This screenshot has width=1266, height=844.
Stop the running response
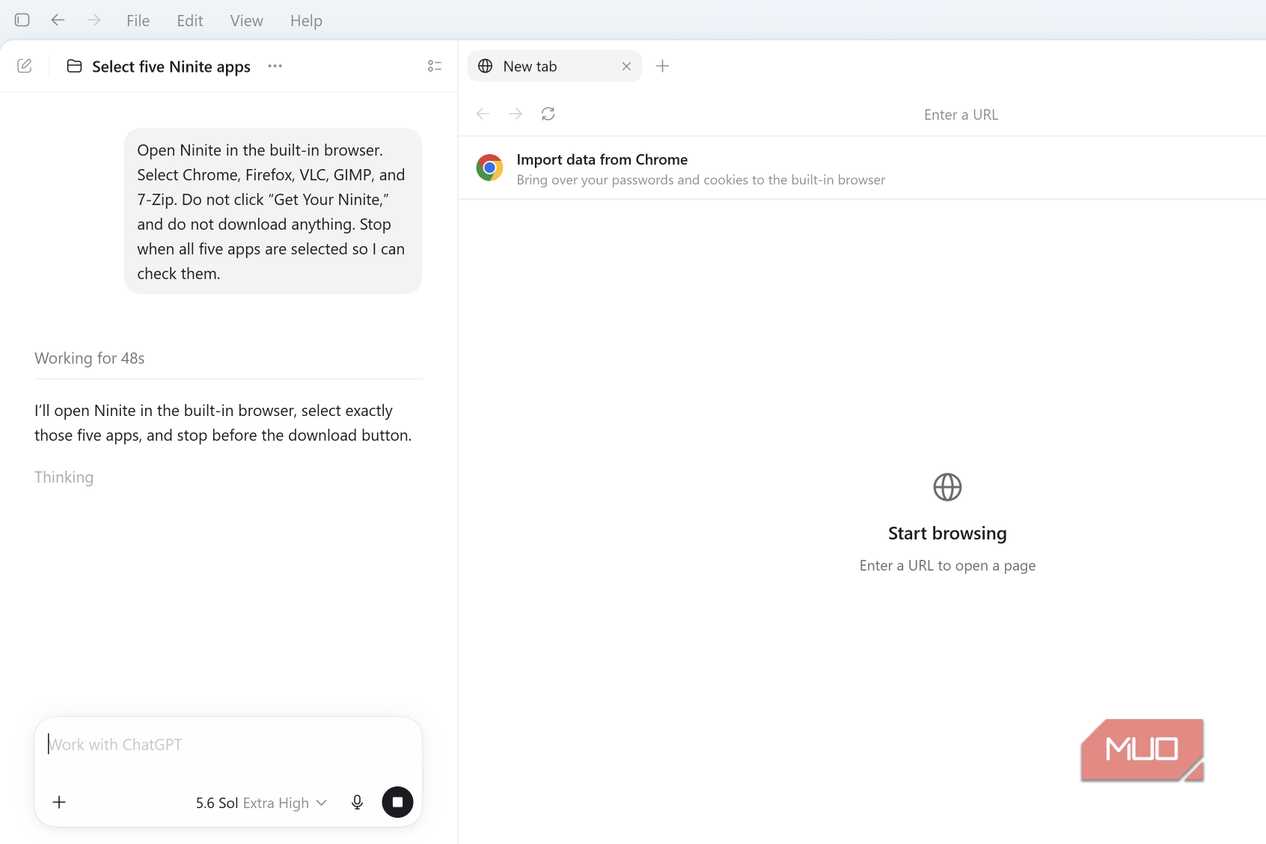pyautogui.click(x=397, y=802)
